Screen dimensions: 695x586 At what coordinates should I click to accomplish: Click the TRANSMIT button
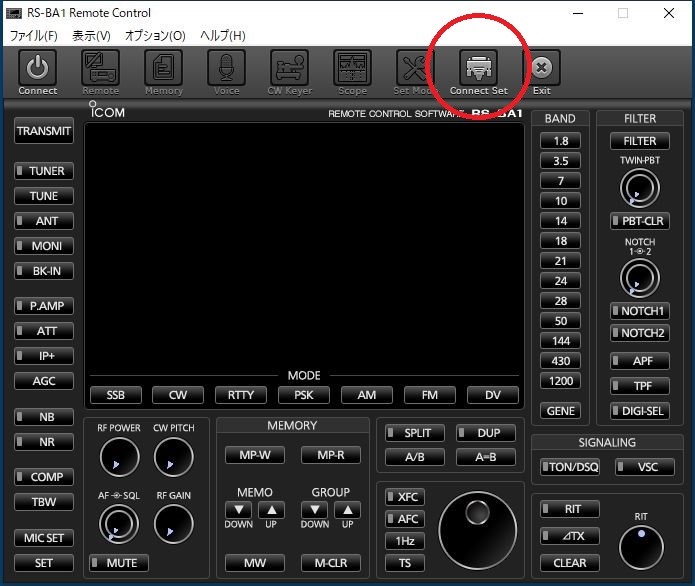44,131
